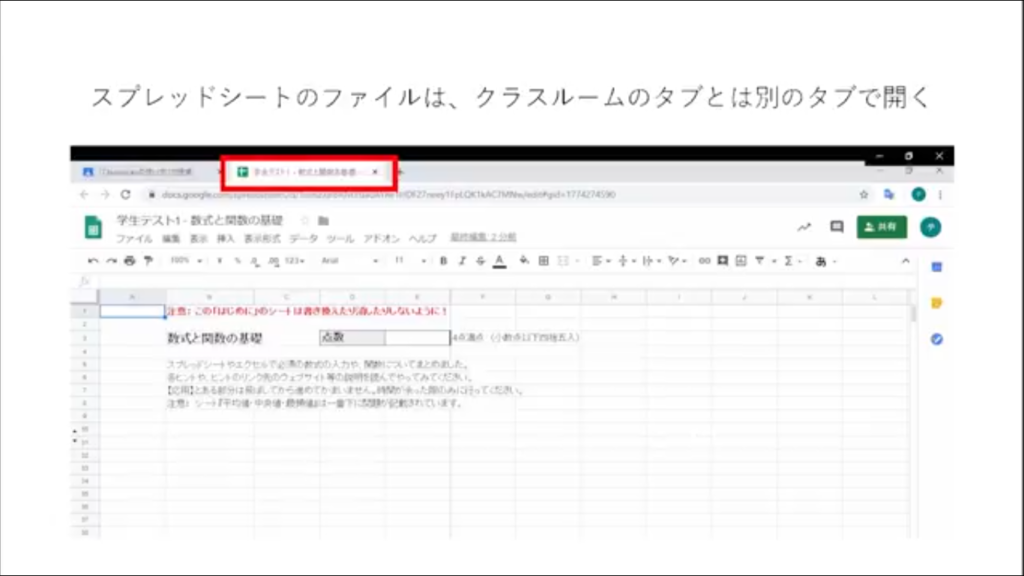Go back with the browser arrow
Image resolution: width=1024 pixels, height=576 pixels.
[84, 195]
